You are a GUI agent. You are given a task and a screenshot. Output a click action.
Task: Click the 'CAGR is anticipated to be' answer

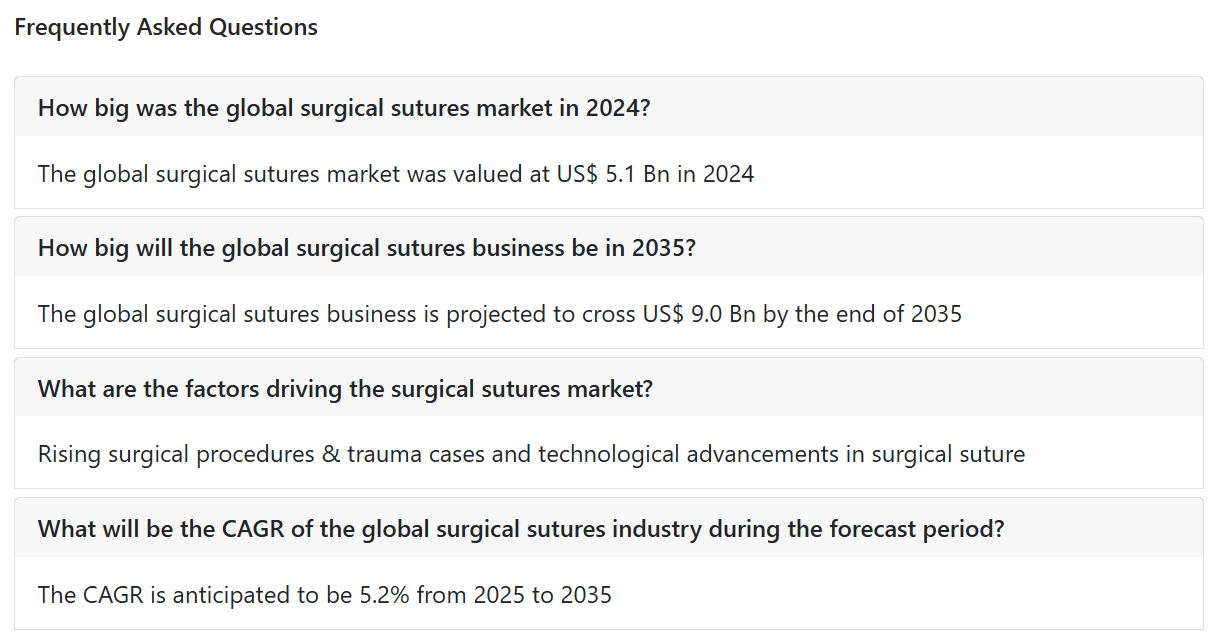[325, 595]
